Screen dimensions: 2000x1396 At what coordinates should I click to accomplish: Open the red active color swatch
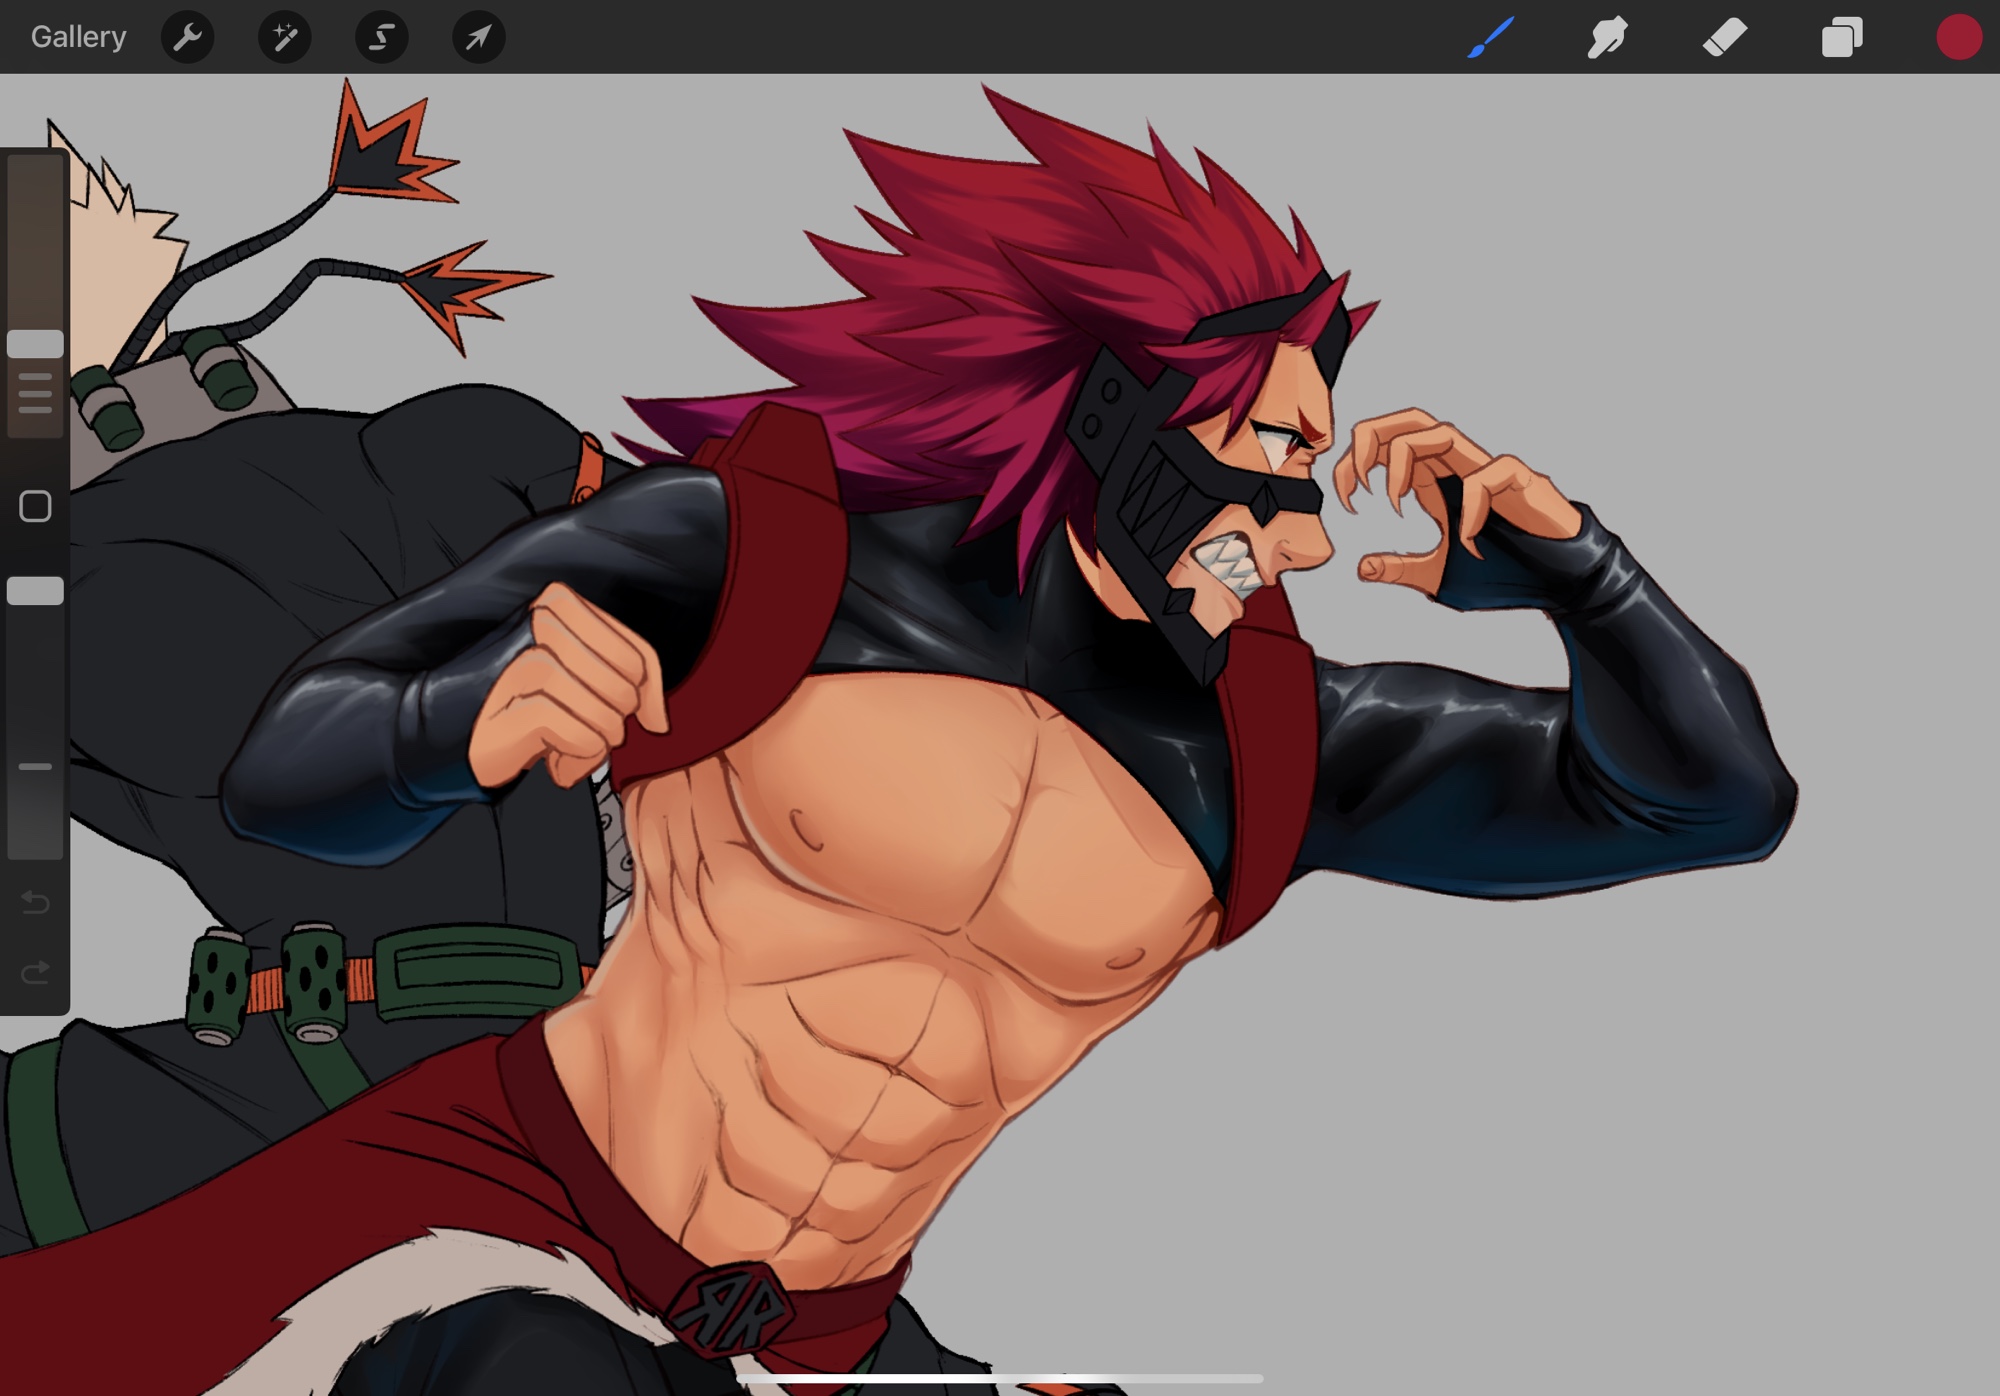pos(1958,38)
